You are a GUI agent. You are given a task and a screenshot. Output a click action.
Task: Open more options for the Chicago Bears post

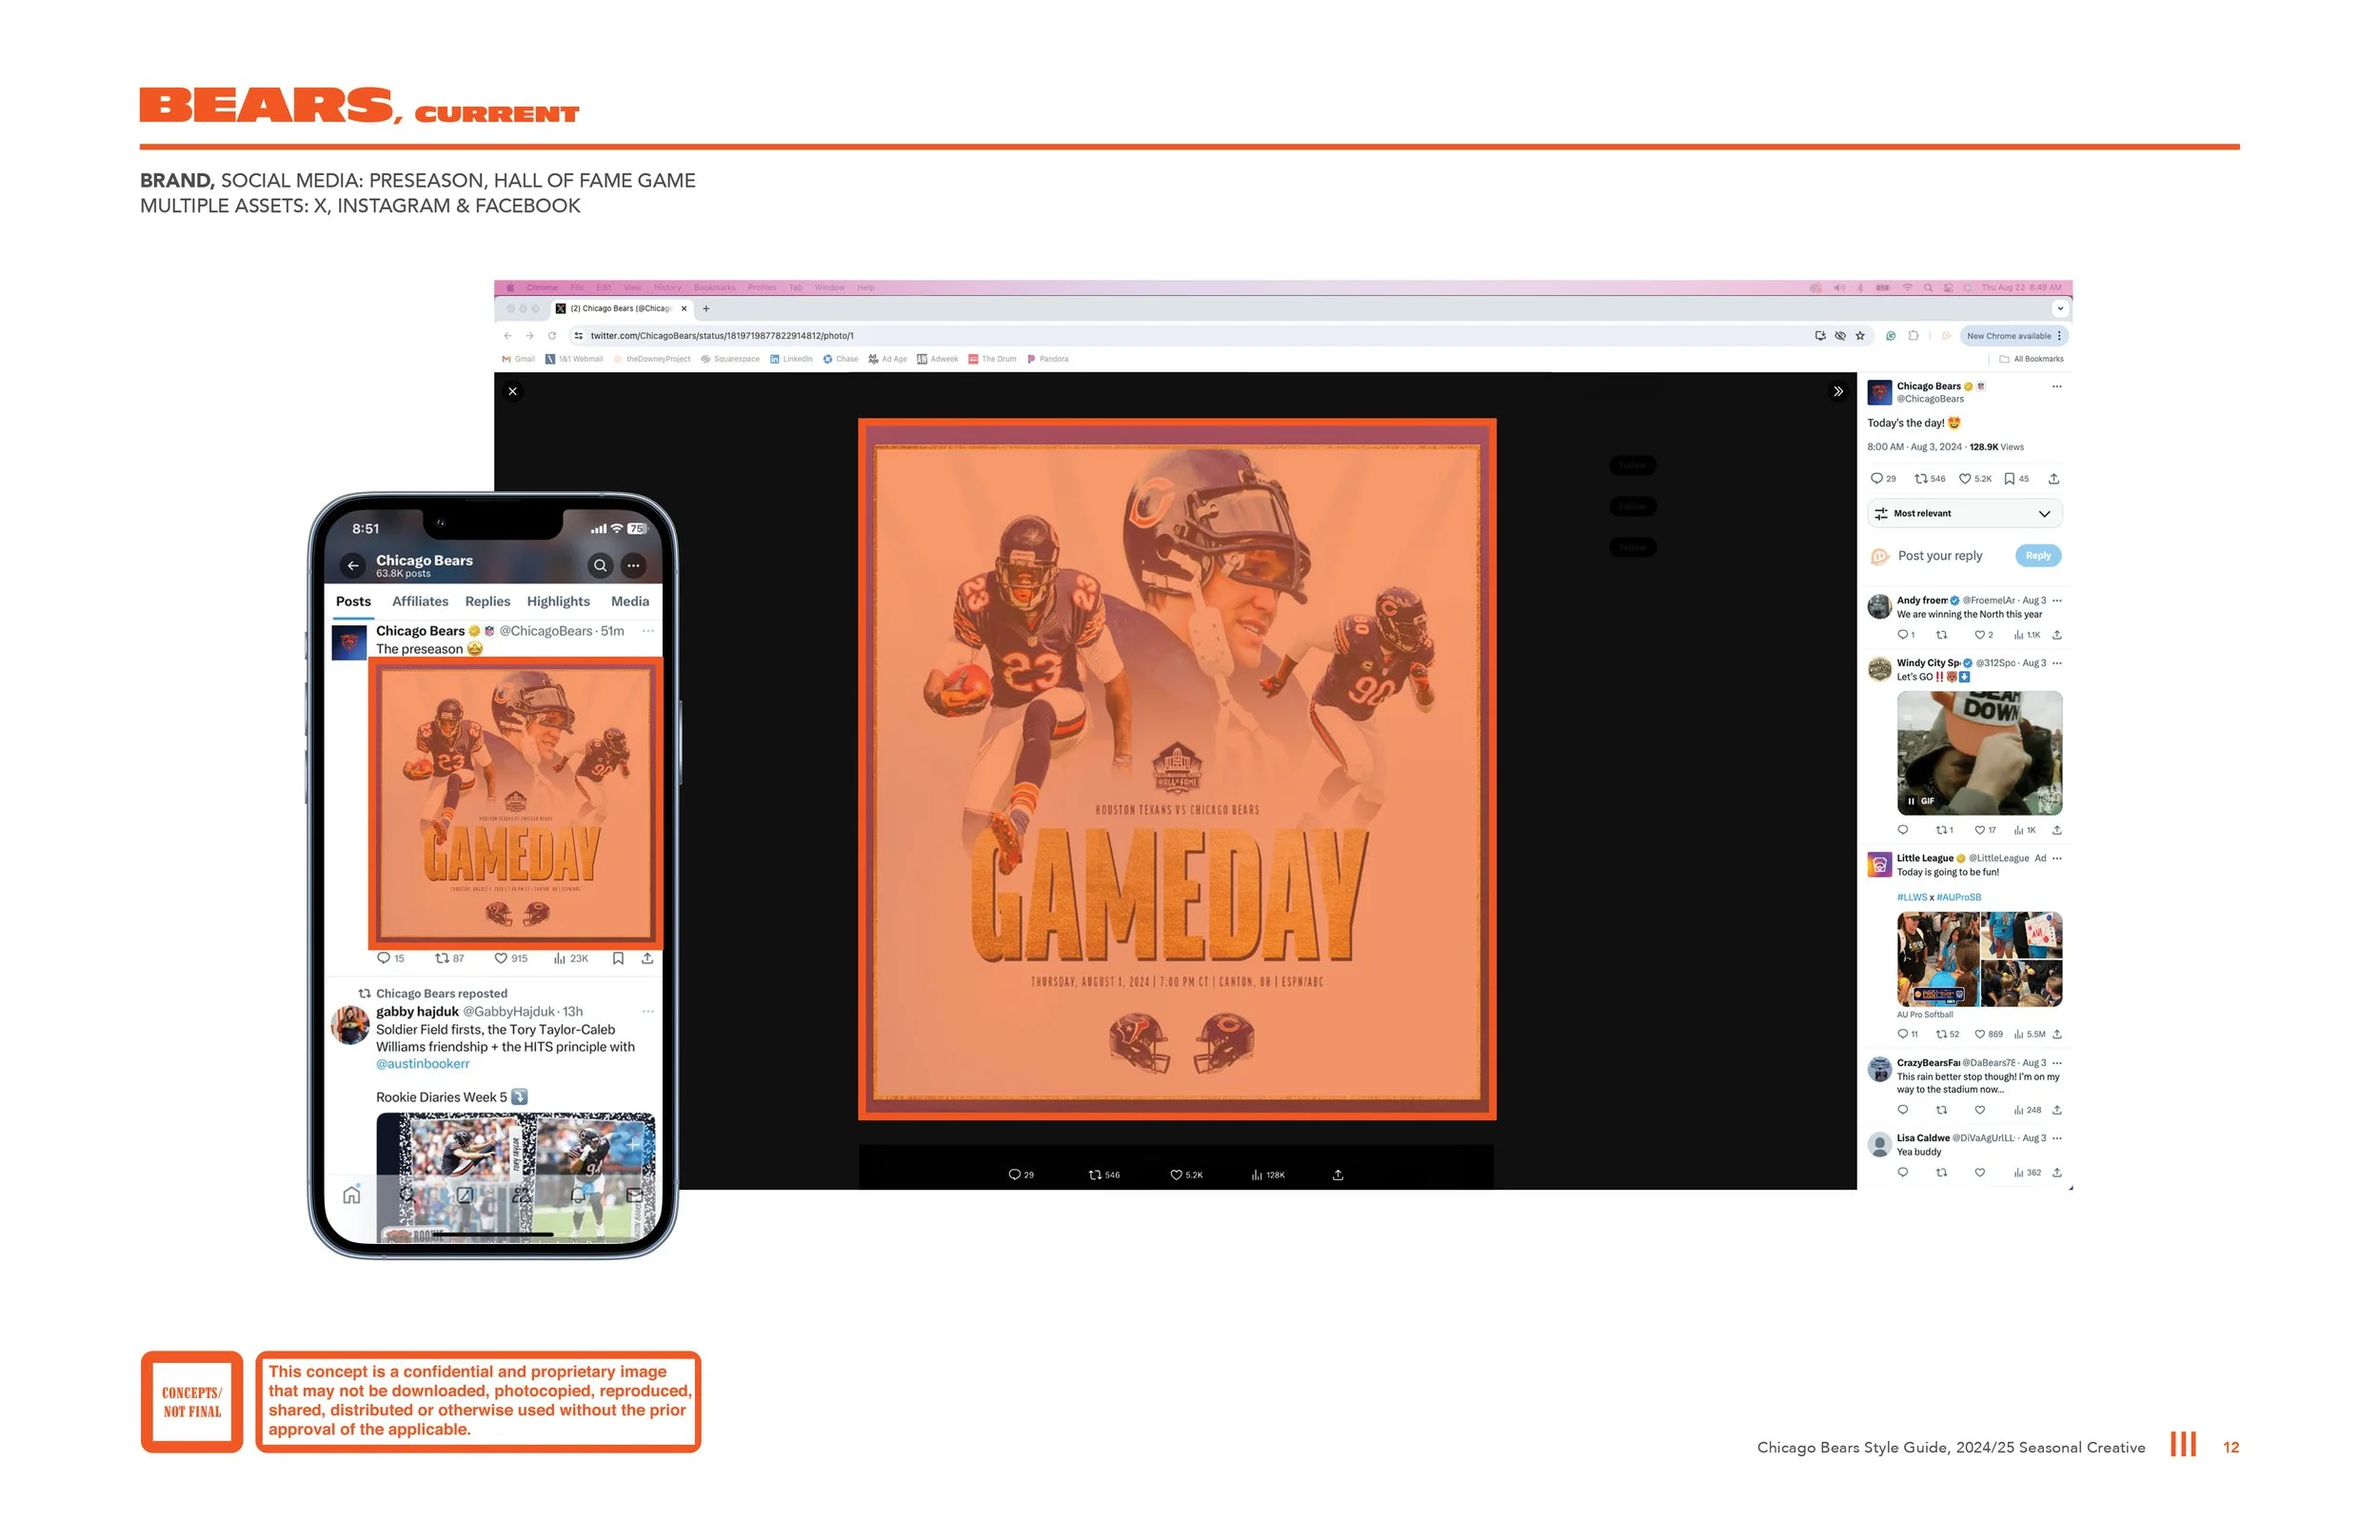[2056, 387]
